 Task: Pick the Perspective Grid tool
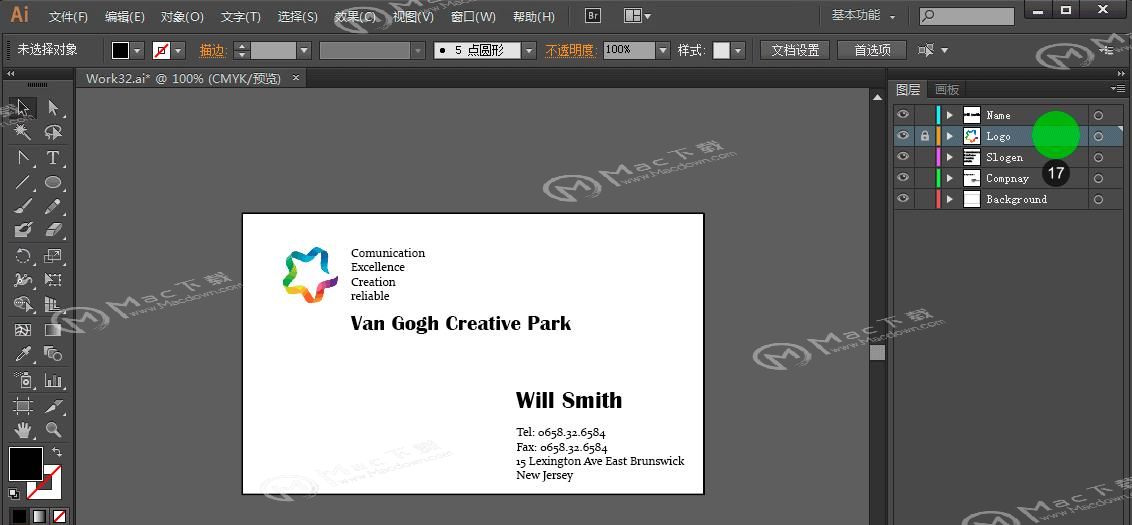coord(53,304)
